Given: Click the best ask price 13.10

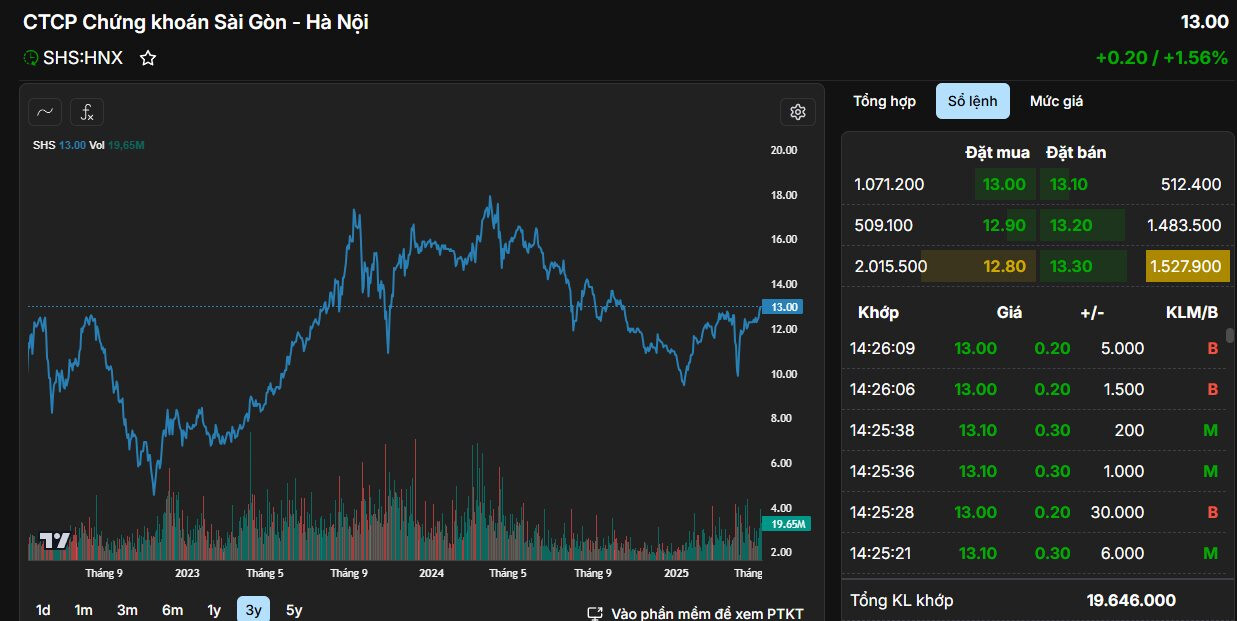Looking at the screenshot, I should point(1068,184).
